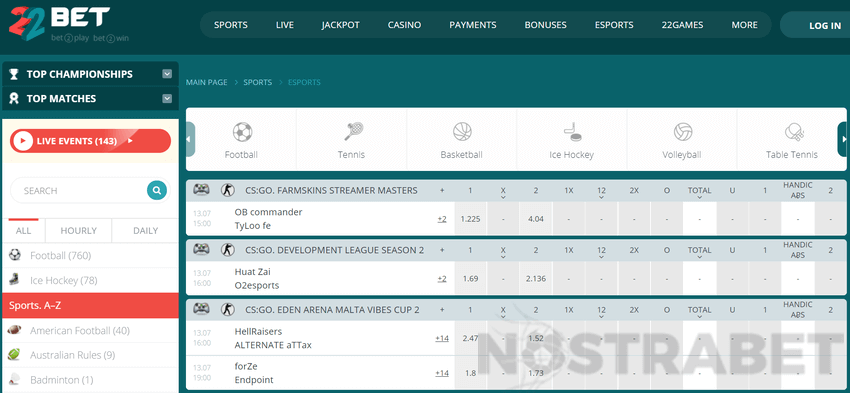Click the medal icon next to Top Matches
The width and height of the screenshot is (850, 393).
tap(14, 99)
